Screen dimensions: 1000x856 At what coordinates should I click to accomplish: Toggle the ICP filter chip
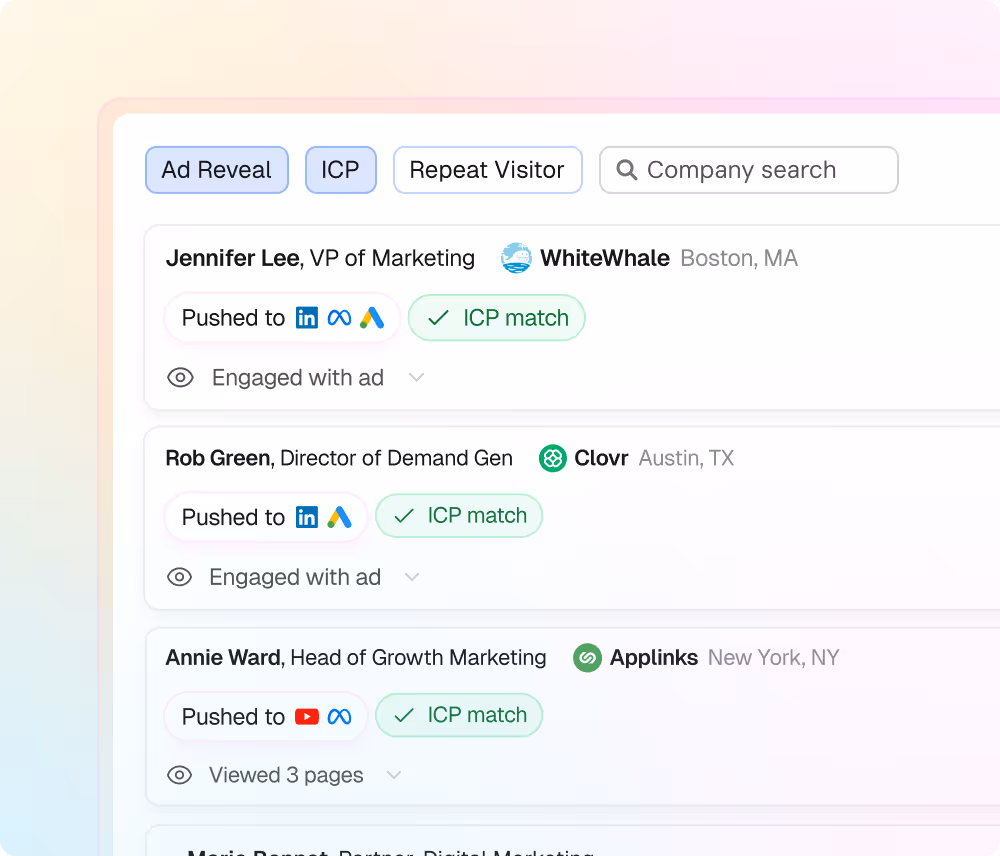(x=340, y=170)
